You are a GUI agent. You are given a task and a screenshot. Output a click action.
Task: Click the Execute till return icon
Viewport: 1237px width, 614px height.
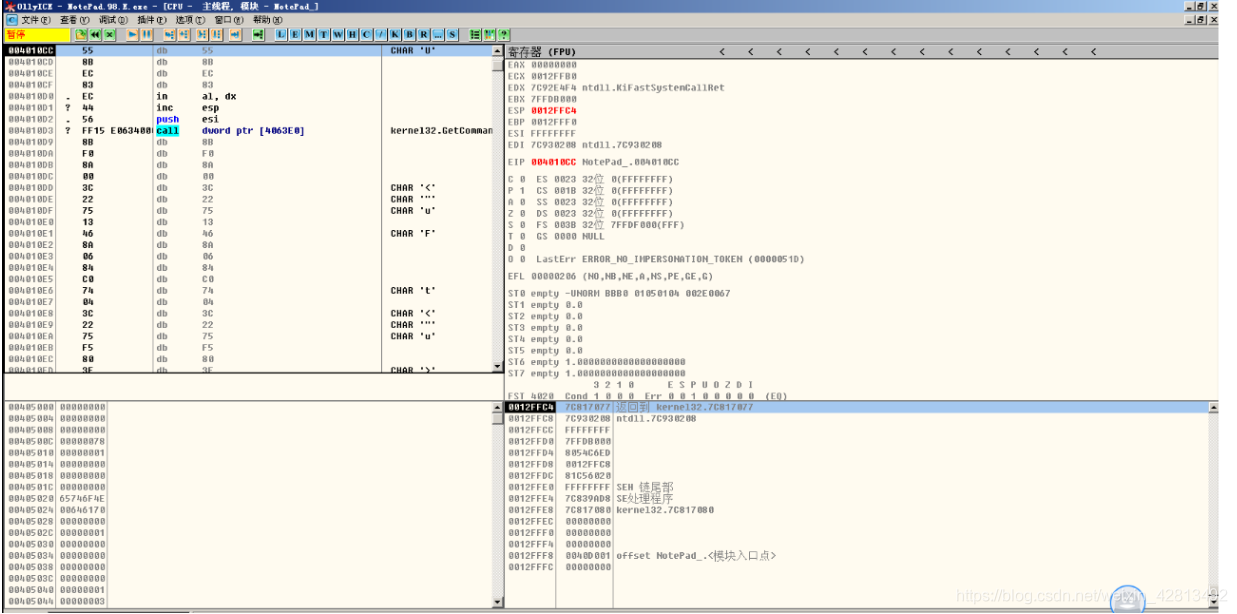pos(235,34)
